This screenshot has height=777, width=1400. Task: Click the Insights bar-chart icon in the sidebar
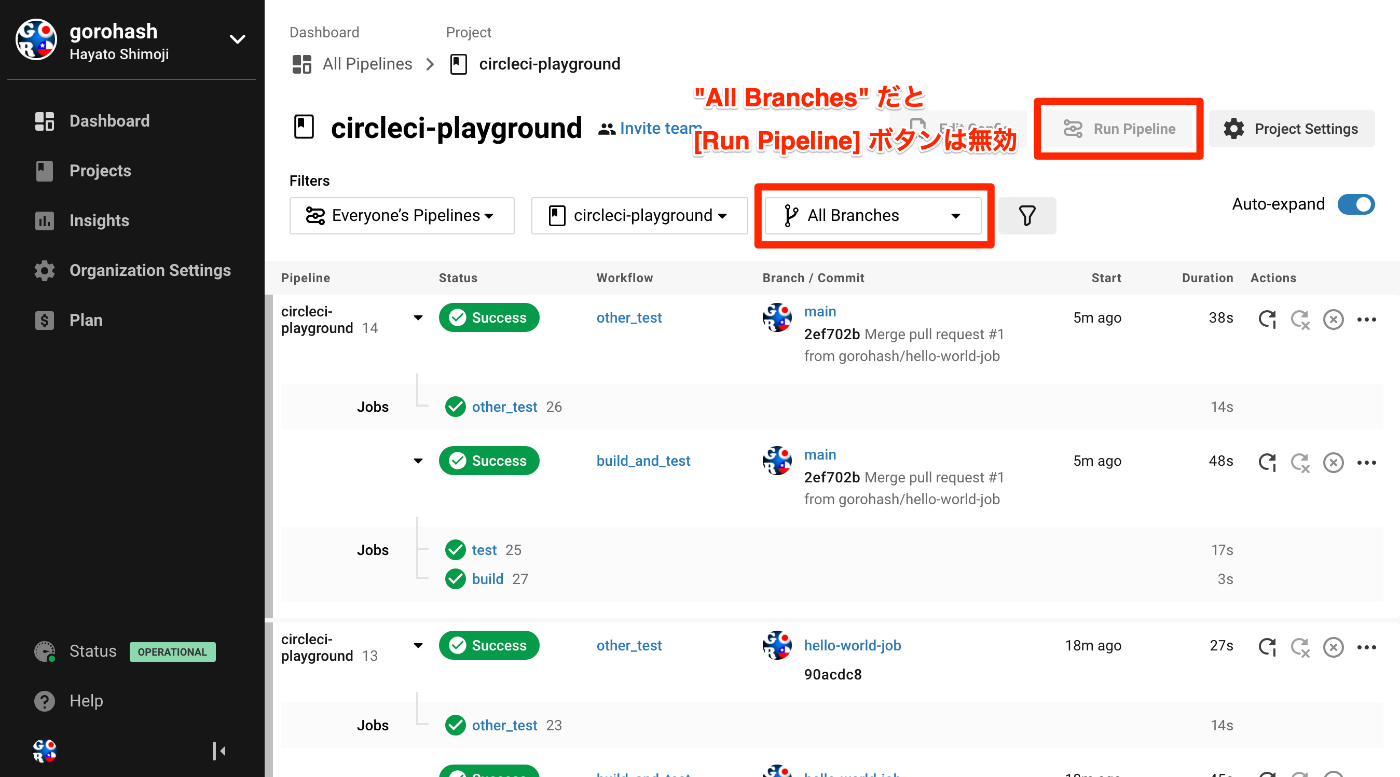click(44, 221)
